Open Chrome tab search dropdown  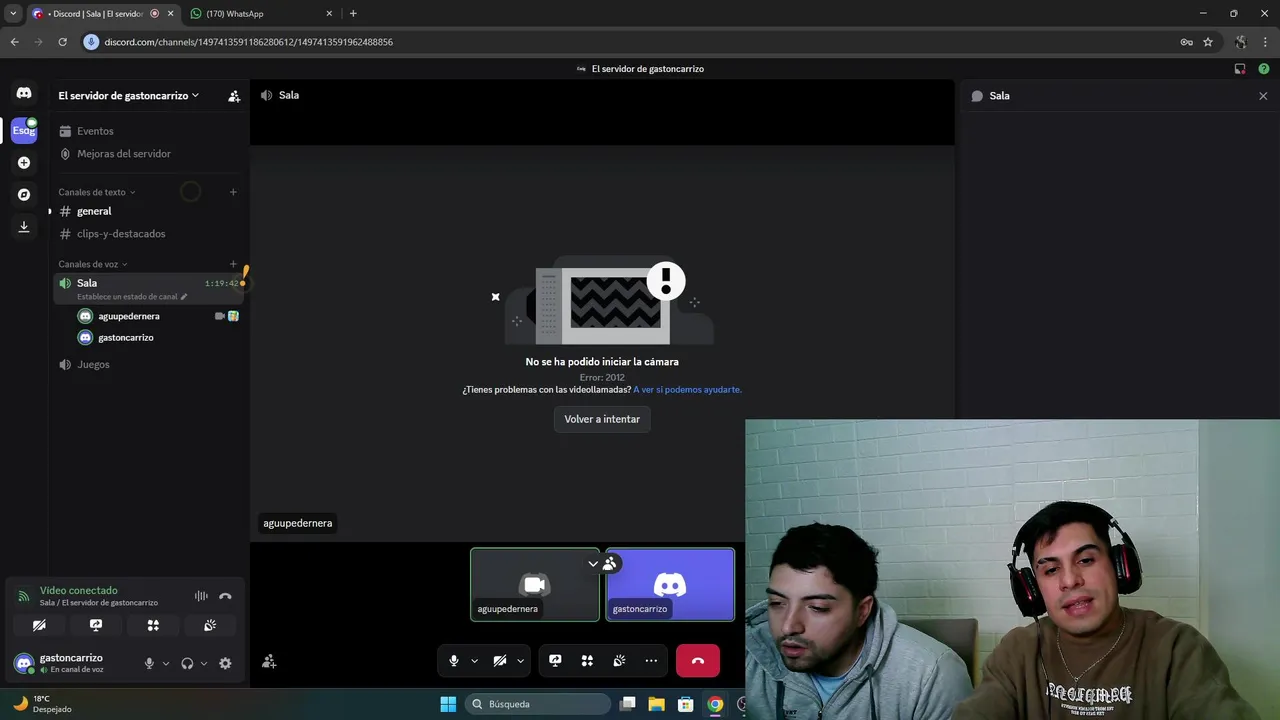(x=13, y=13)
